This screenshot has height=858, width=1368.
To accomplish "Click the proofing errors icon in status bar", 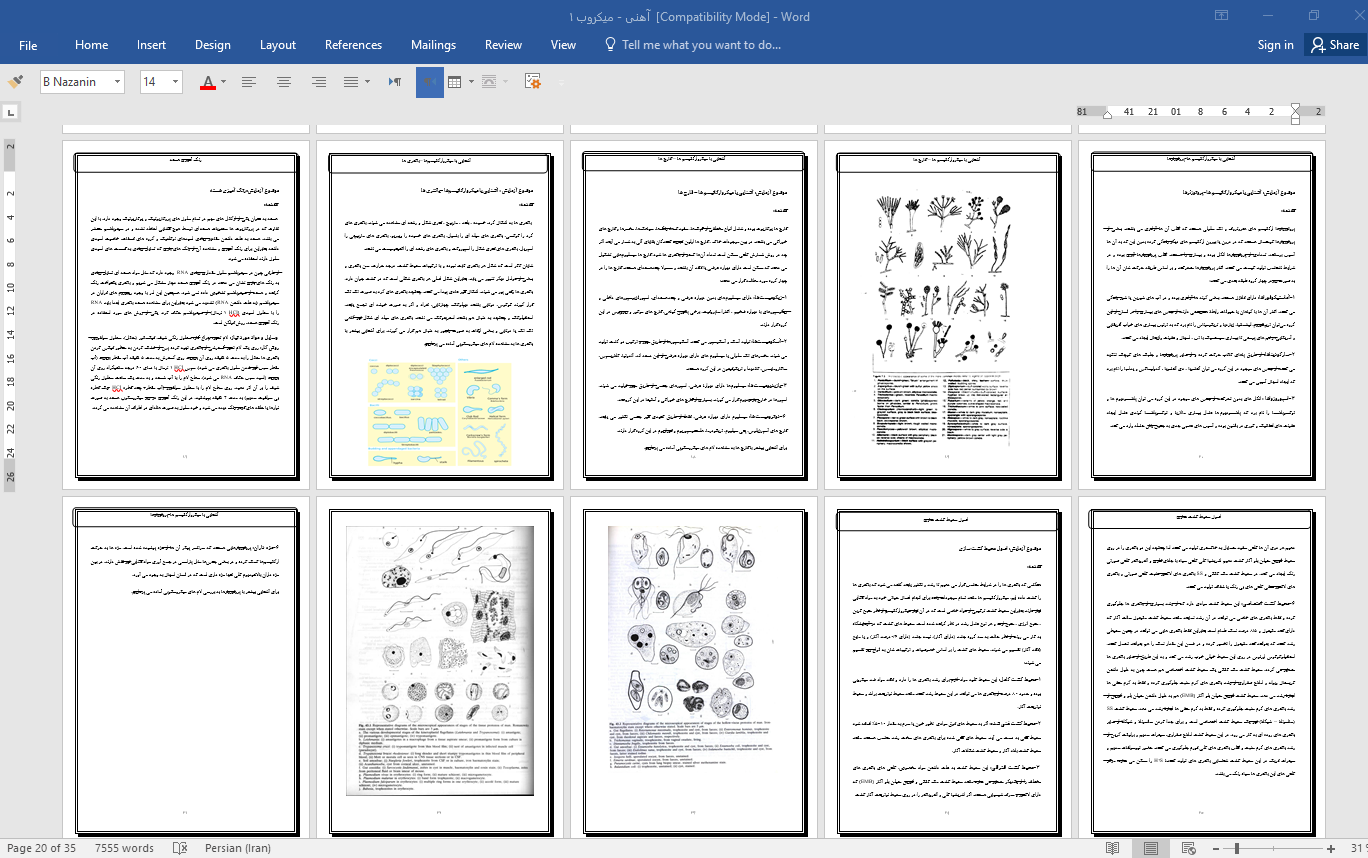I will point(182,848).
